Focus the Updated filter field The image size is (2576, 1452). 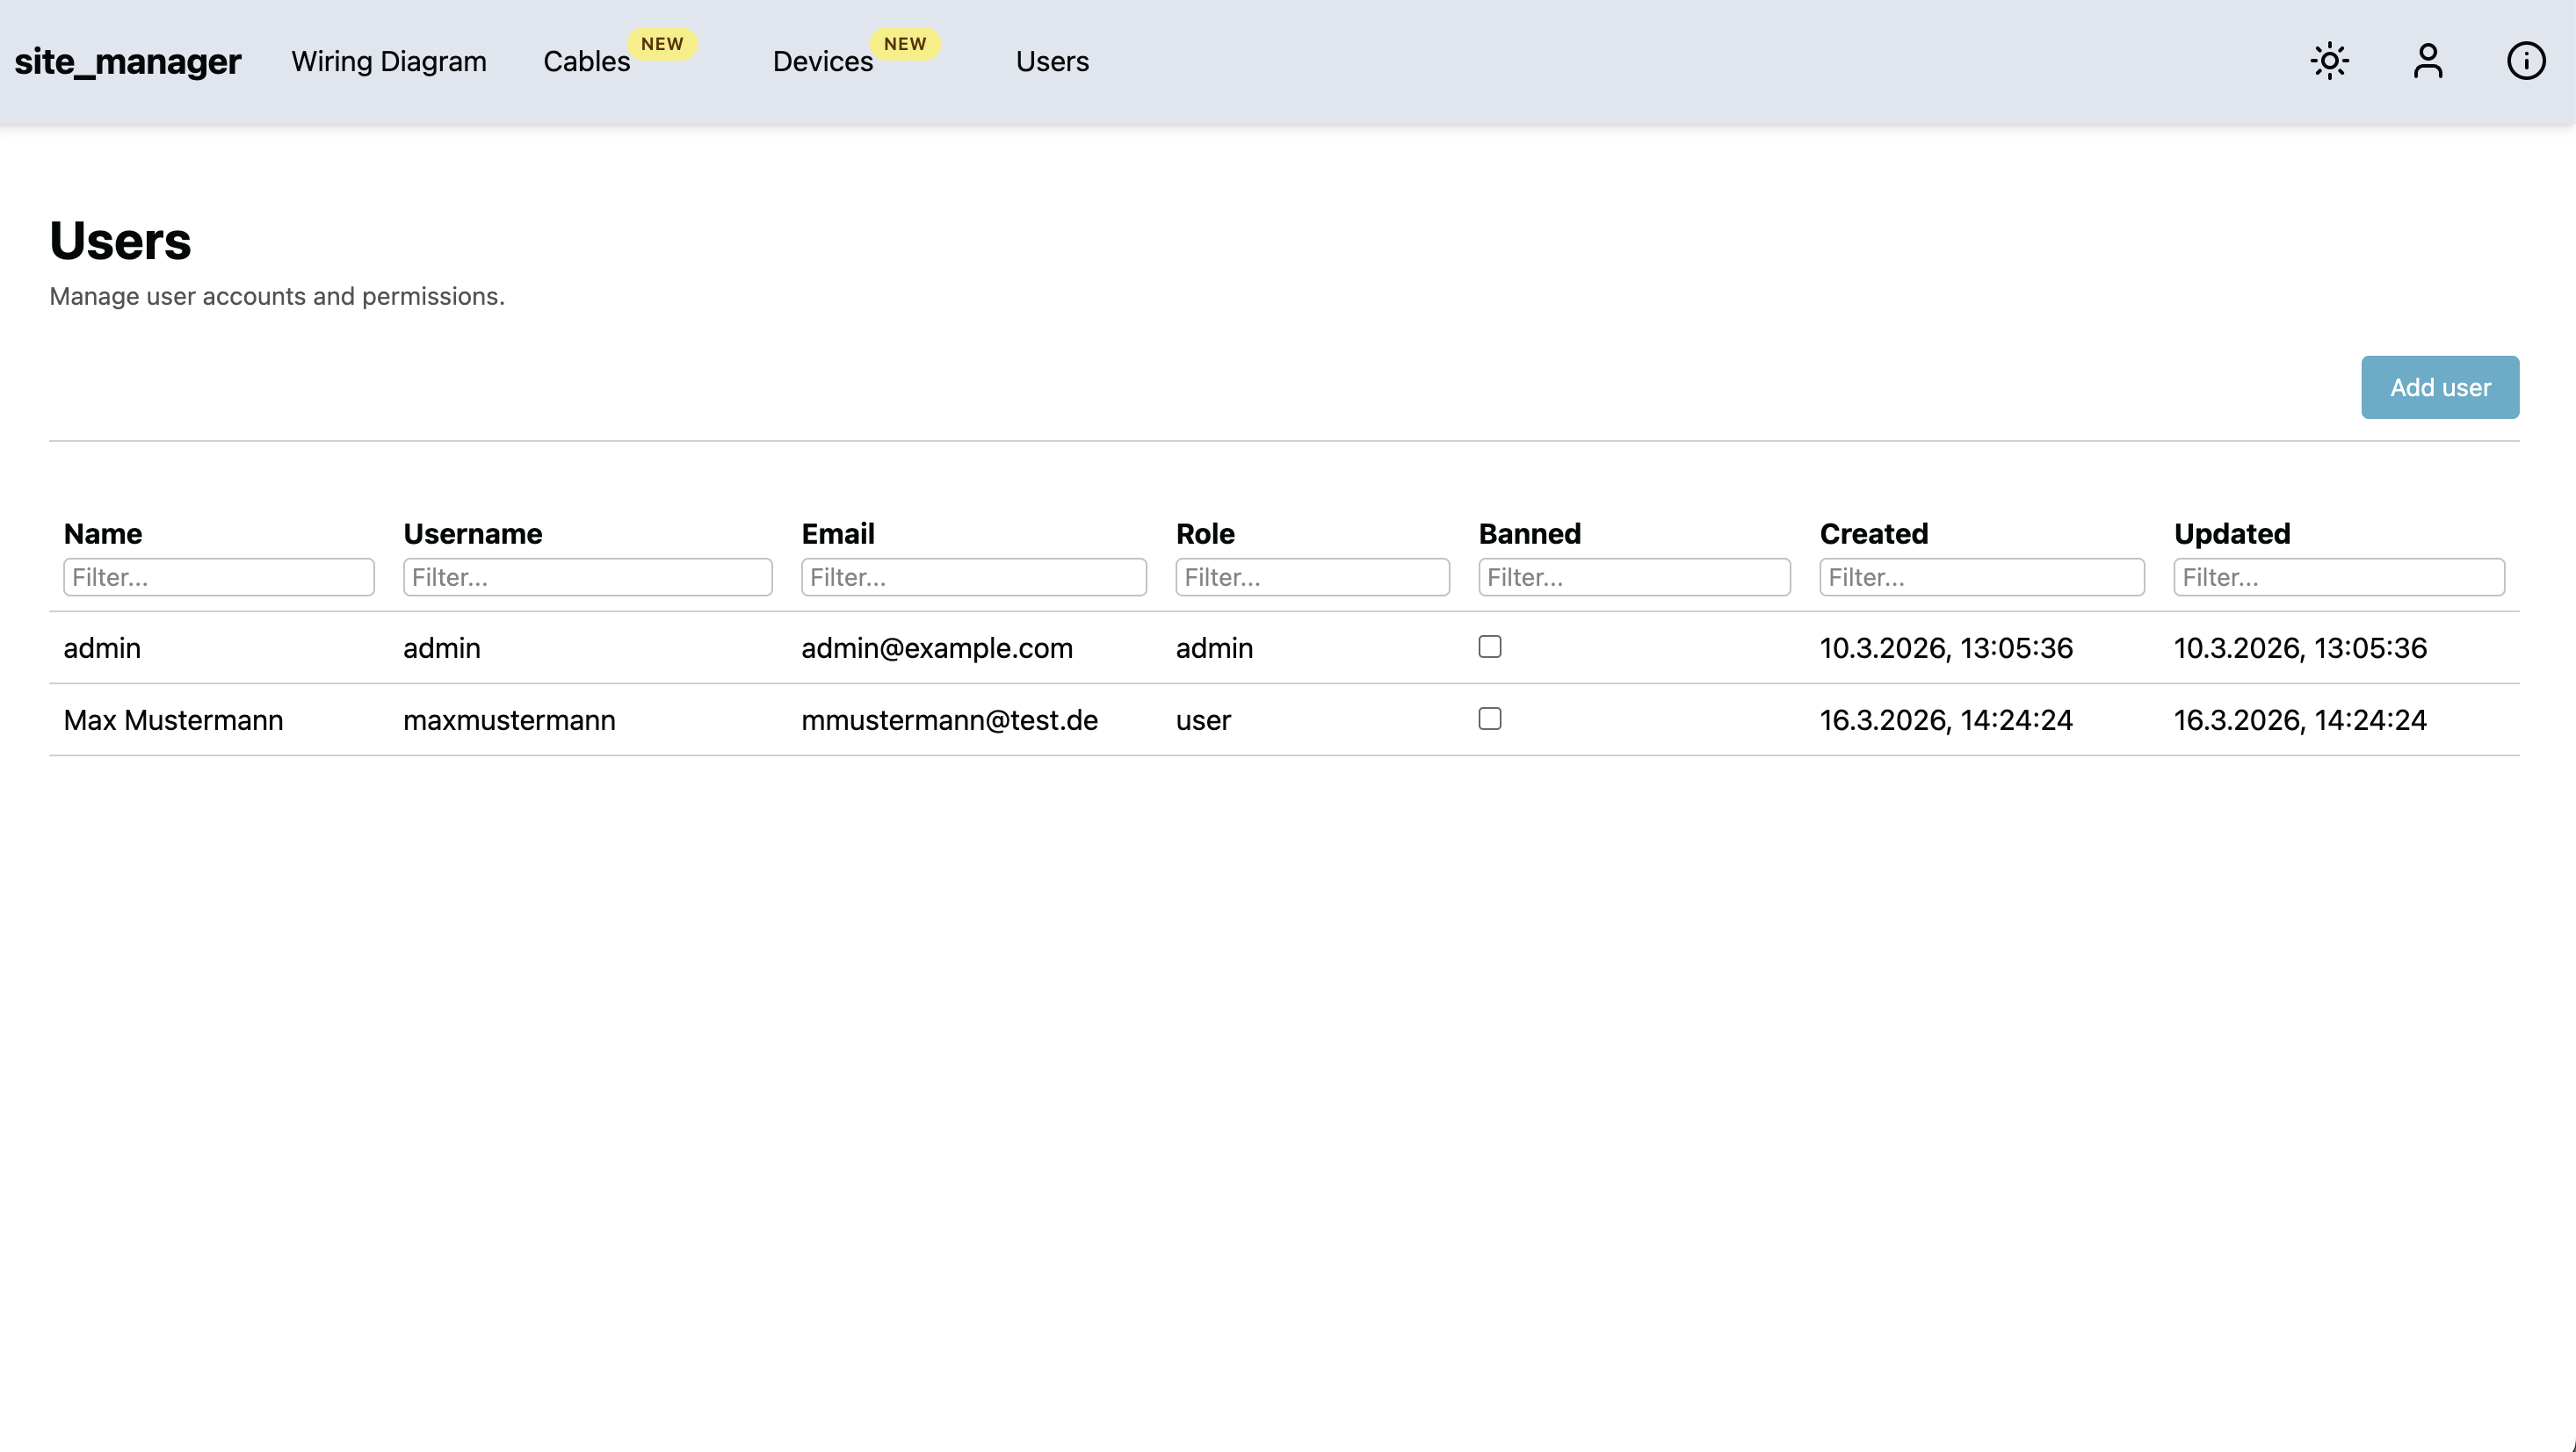click(x=2338, y=577)
